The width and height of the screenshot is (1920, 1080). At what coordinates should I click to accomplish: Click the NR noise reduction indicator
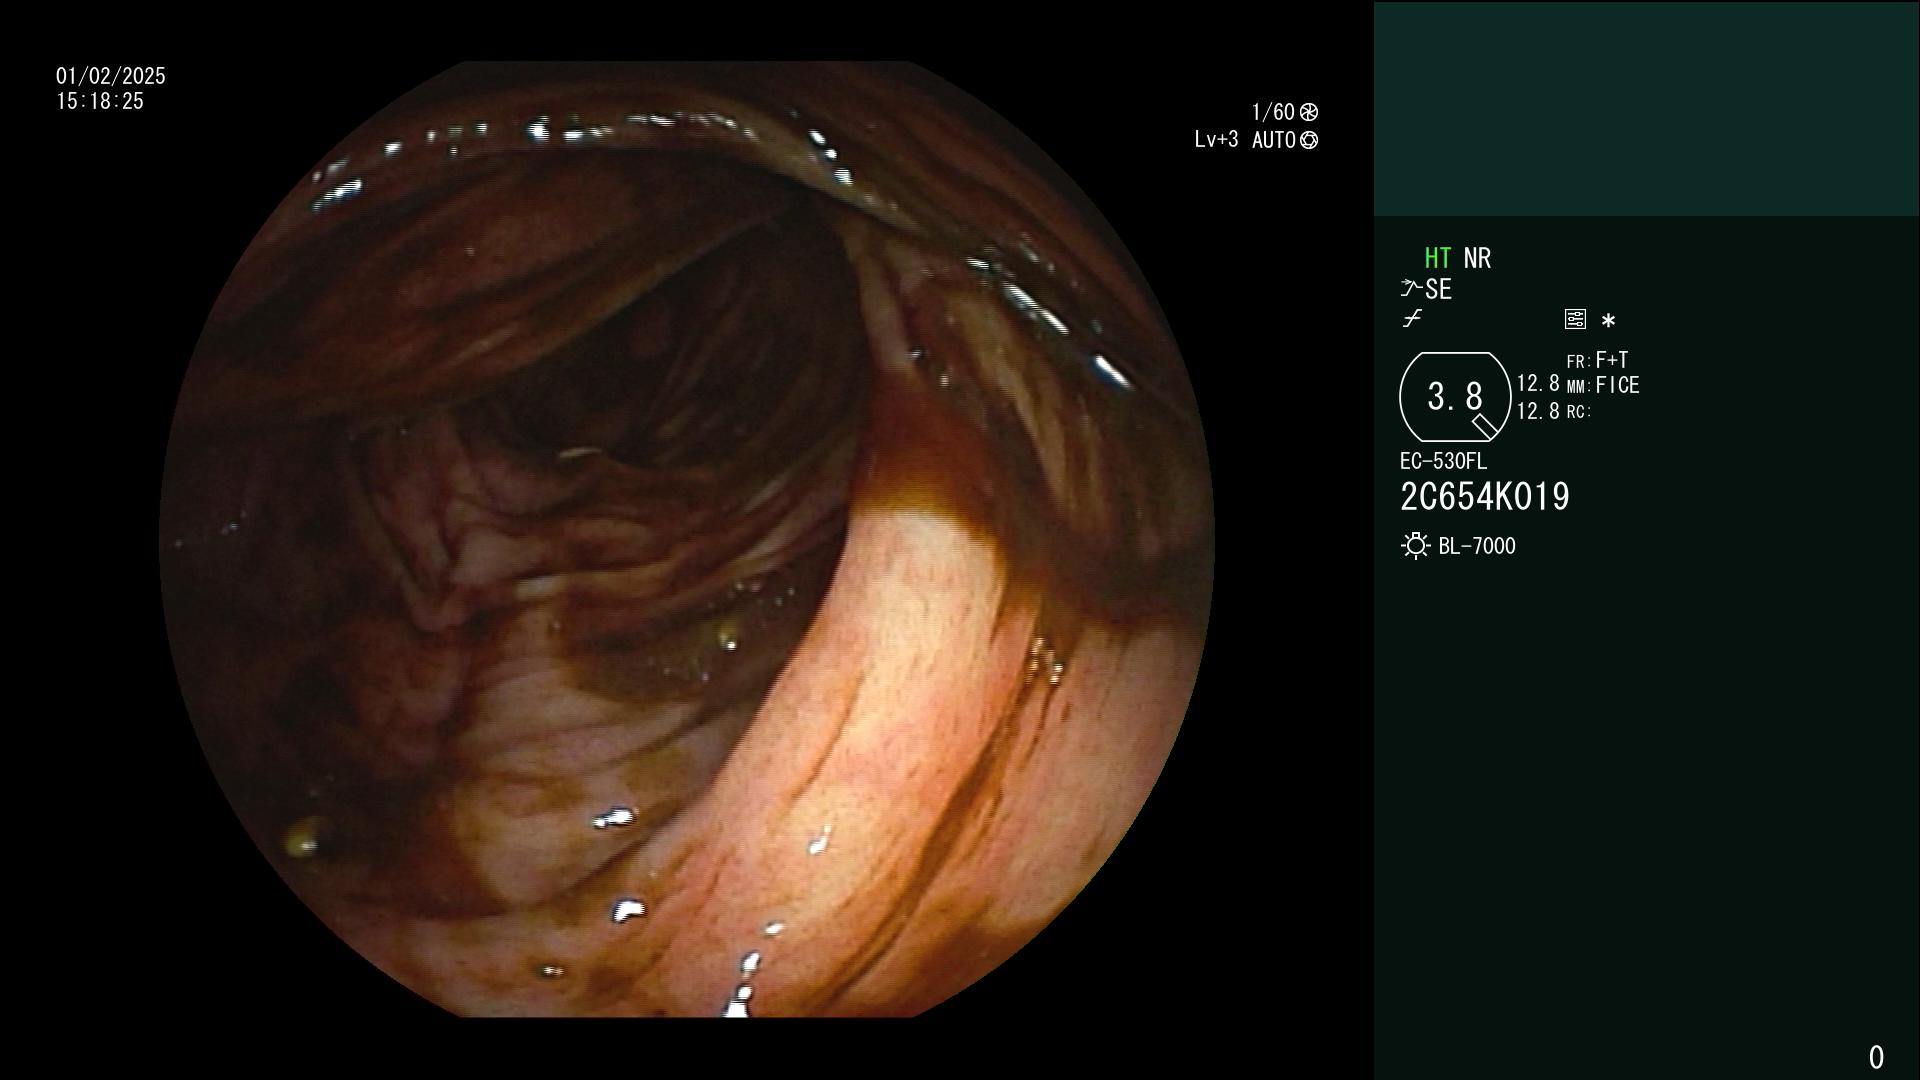pos(1477,258)
